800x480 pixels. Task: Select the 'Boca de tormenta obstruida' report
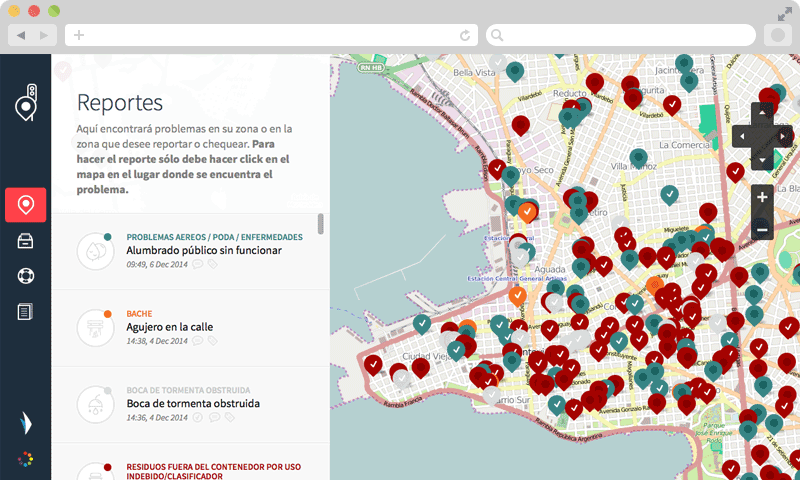point(193,404)
